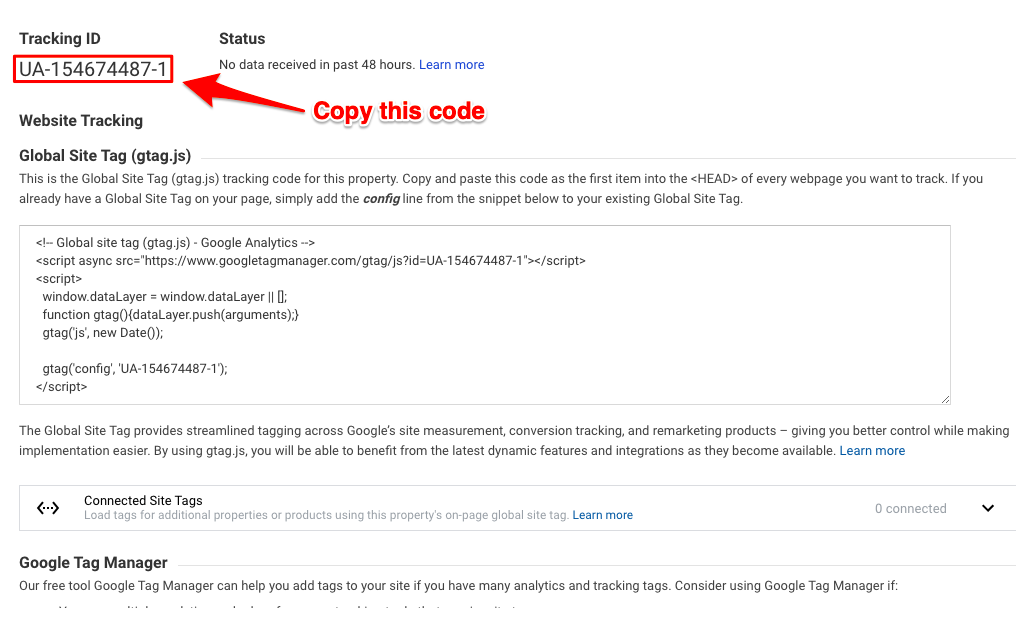Click the script async src googletagmanager line
Viewport: 1016px width, 618px height.
[310, 260]
